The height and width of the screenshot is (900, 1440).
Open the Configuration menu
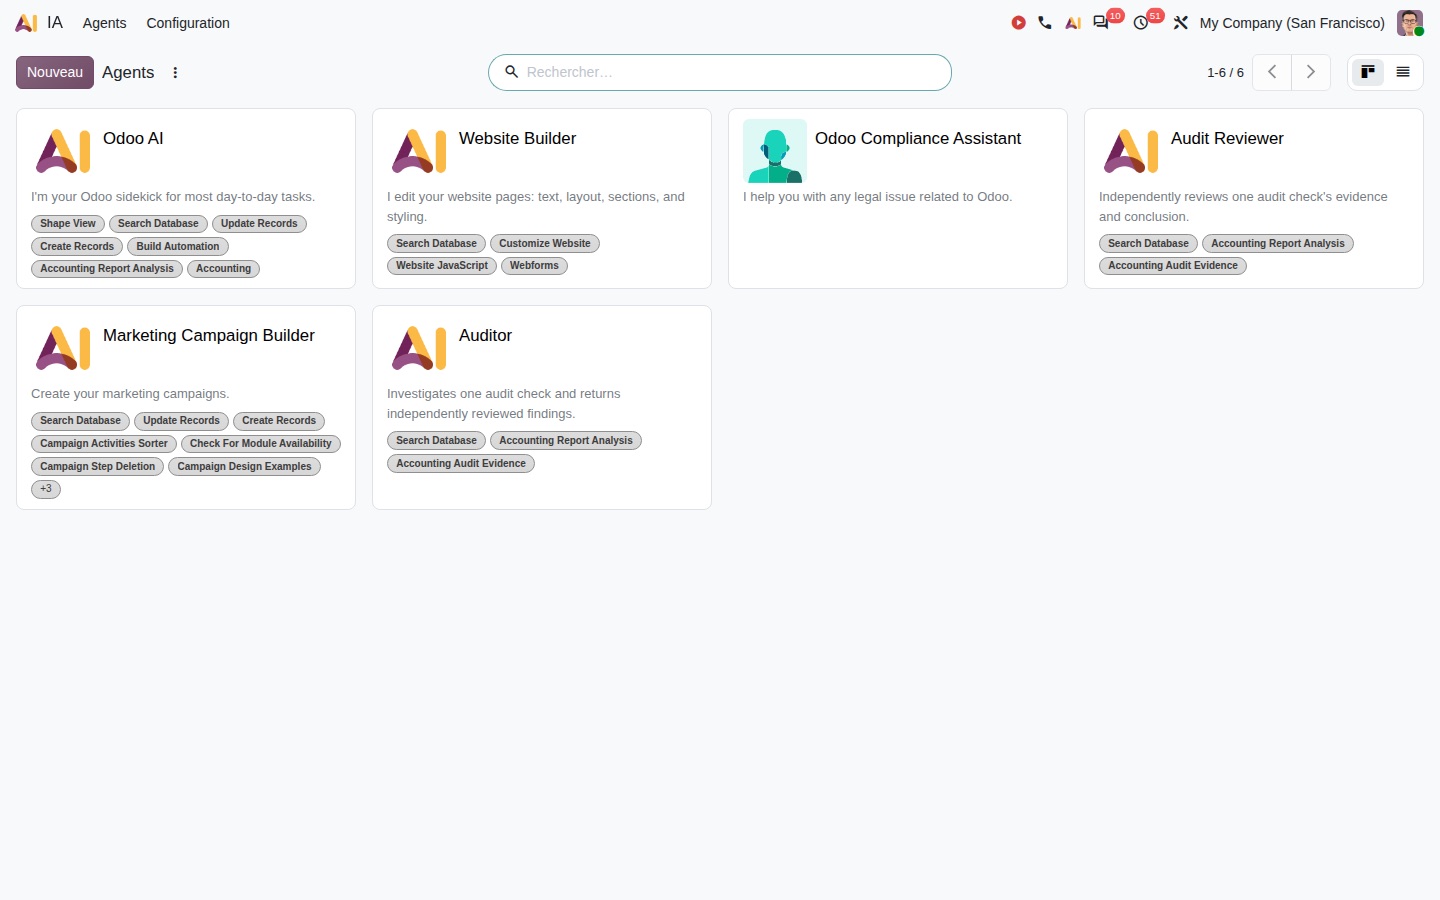tap(188, 23)
